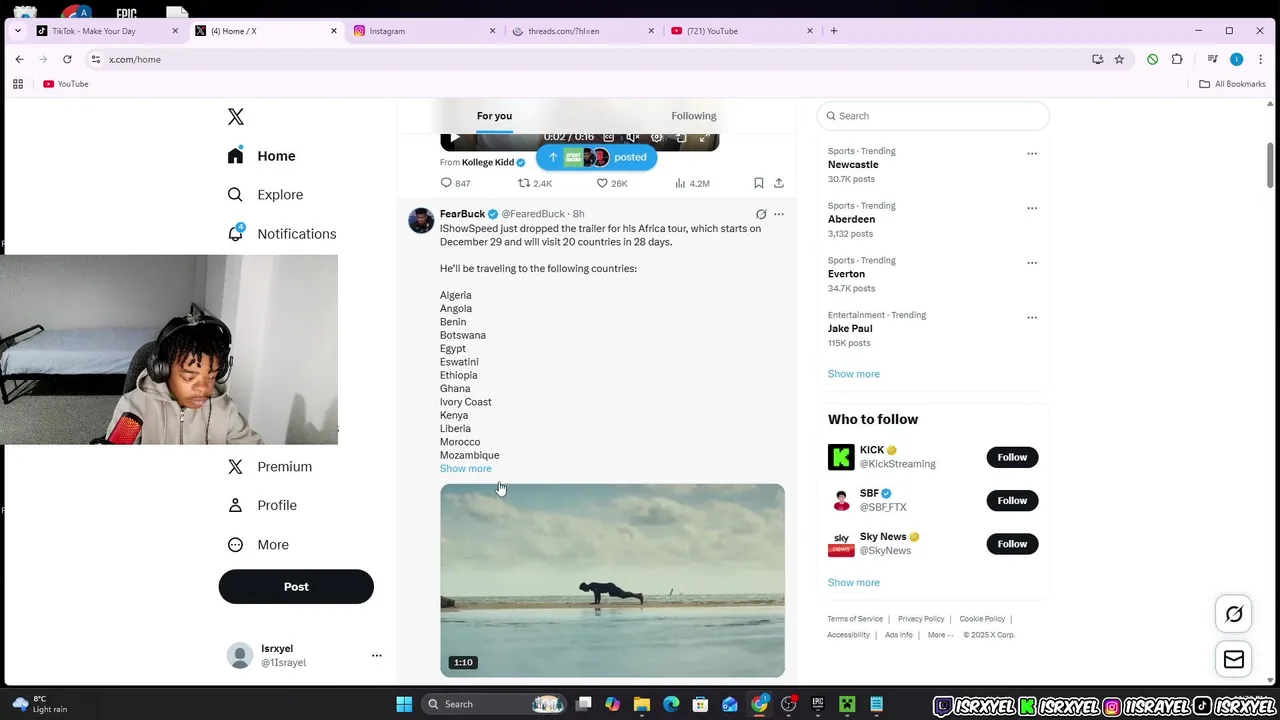Repost the post with 2.4K reposts
Viewport: 1280px width, 720px height.
click(x=524, y=183)
